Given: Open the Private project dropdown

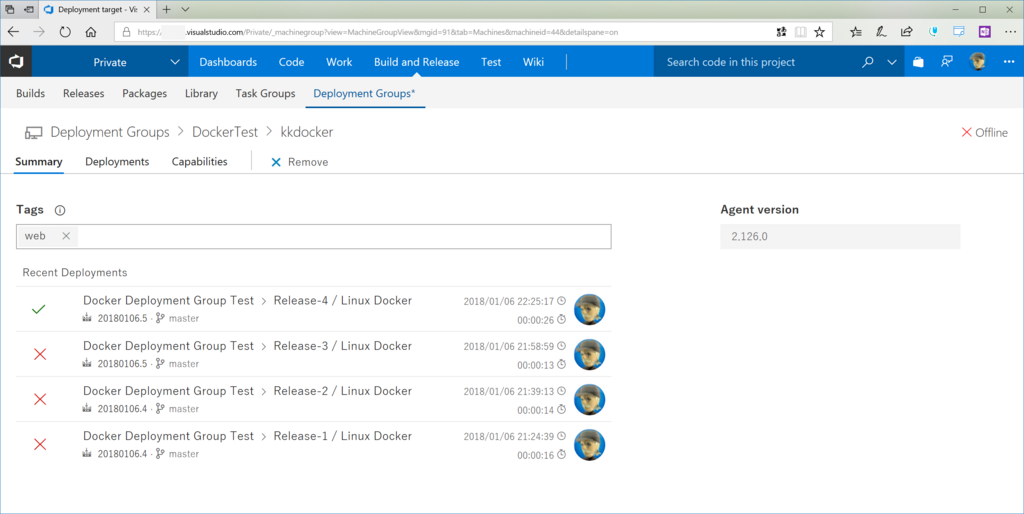Looking at the screenshot, I should coord(110,62).
